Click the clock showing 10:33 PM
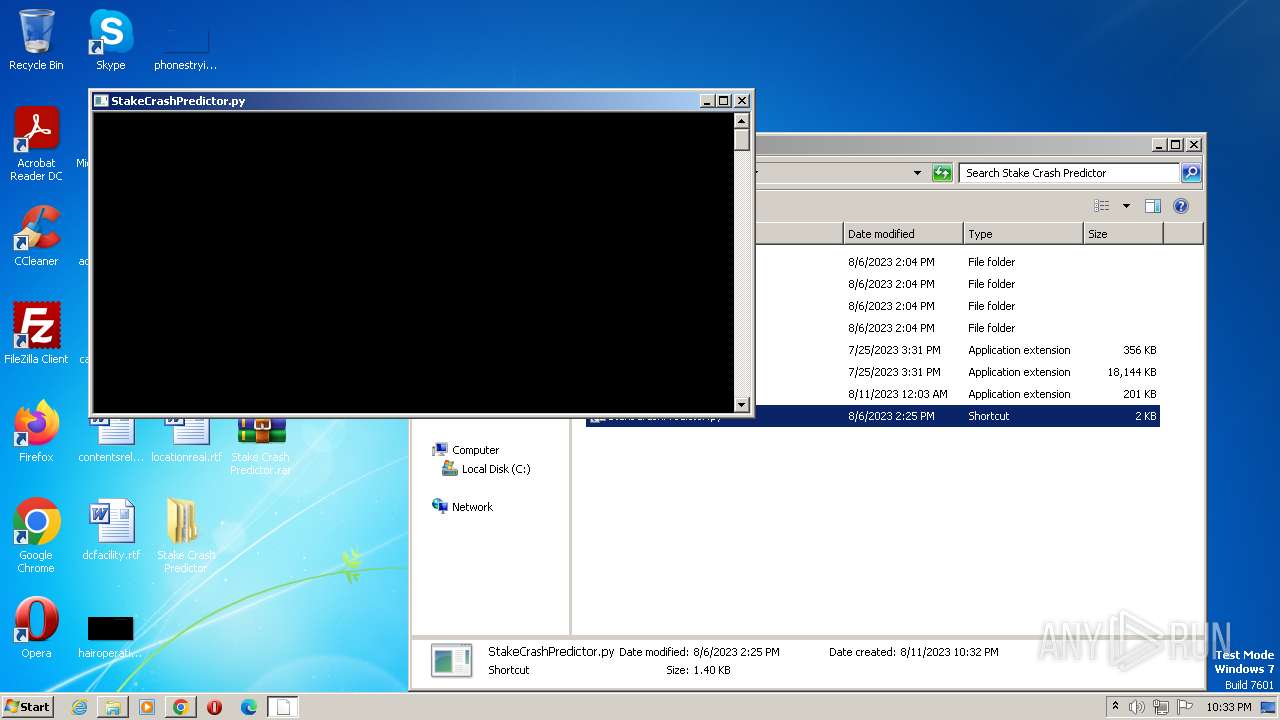 pyautogui.click(x=1229, y=707)
